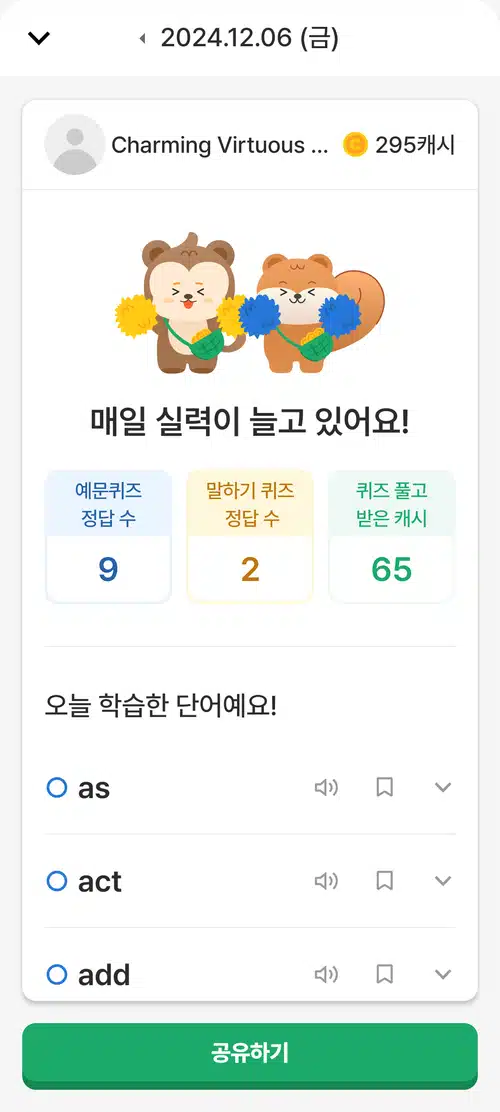
Task: Open the profile avatar picture
Action: coord(75,145)
